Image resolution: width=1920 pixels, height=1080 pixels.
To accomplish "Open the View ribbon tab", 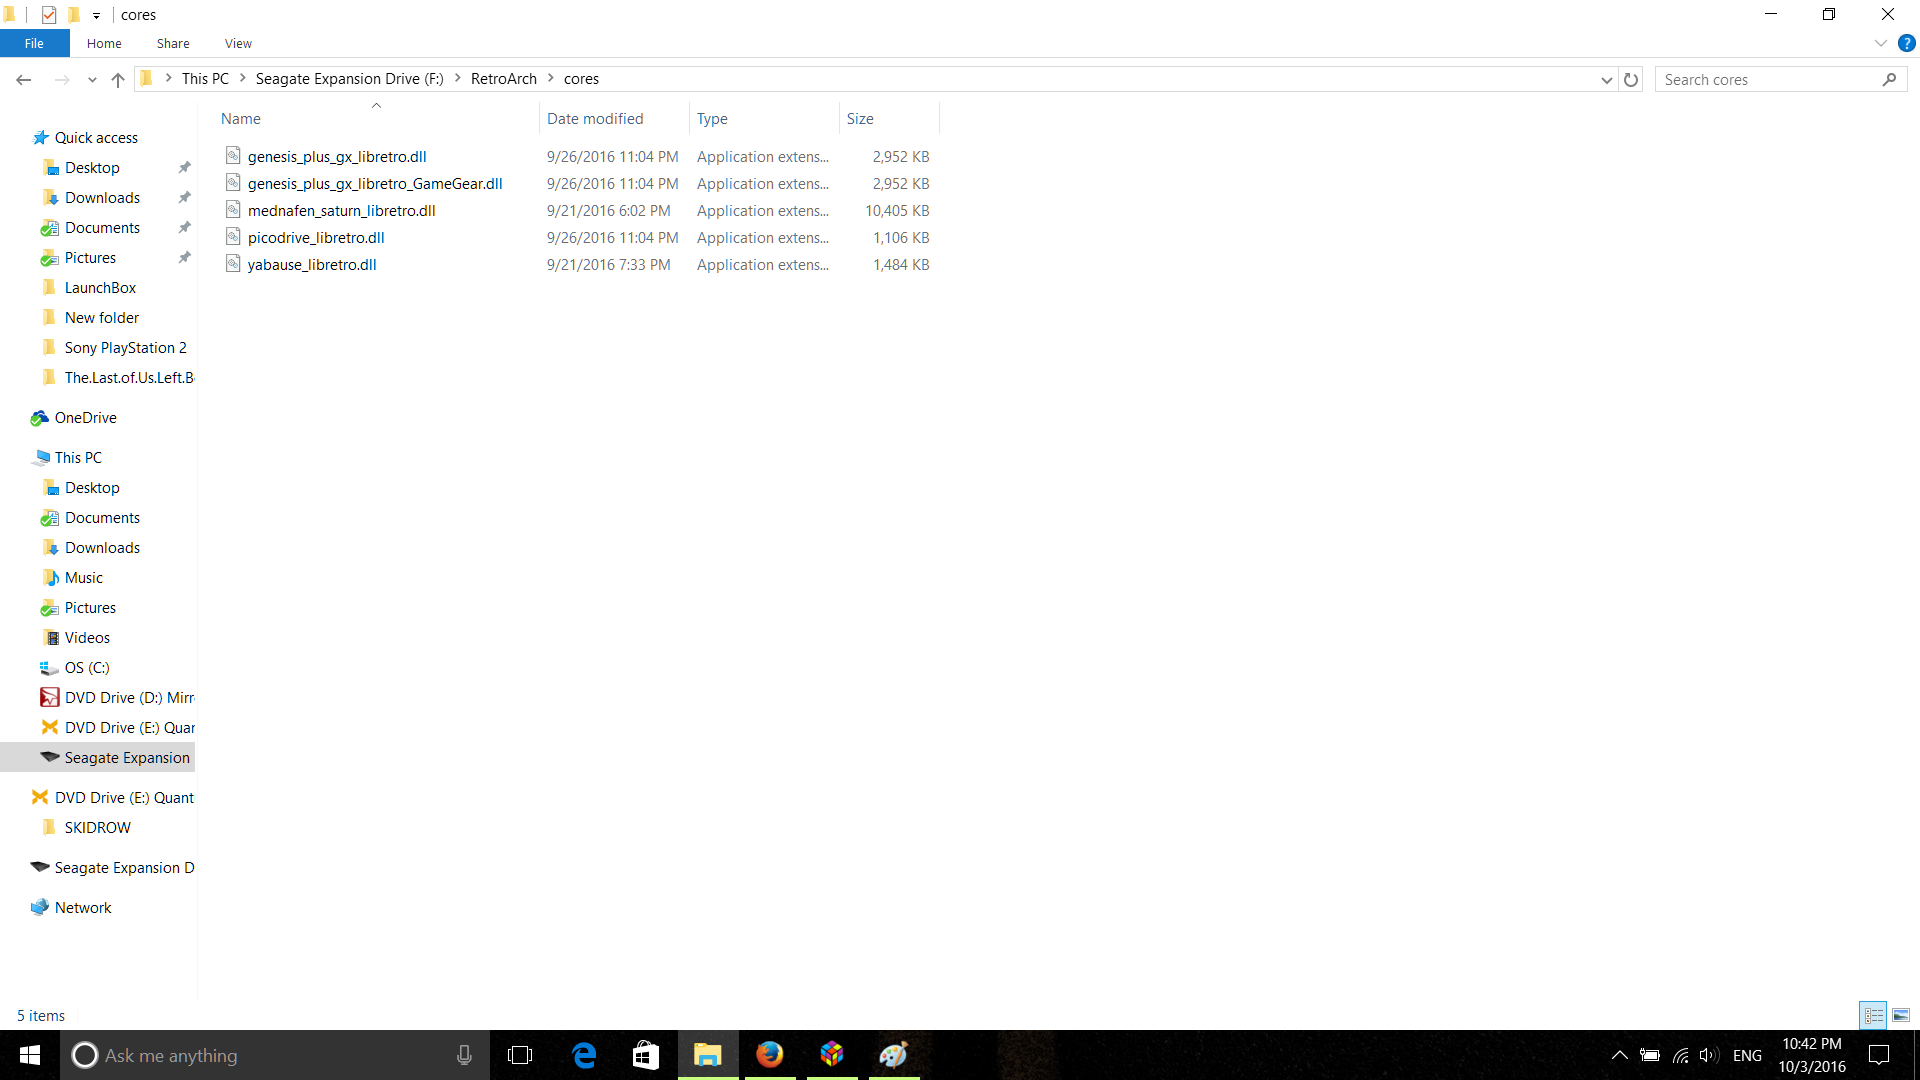I will [238, 43].
